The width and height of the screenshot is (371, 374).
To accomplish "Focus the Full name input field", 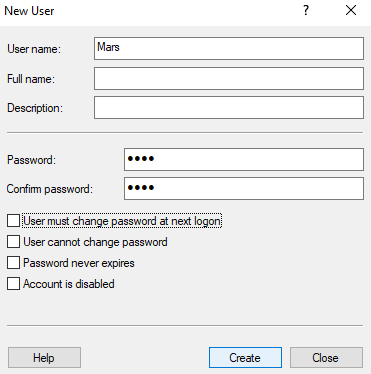I will pos(229,78).
